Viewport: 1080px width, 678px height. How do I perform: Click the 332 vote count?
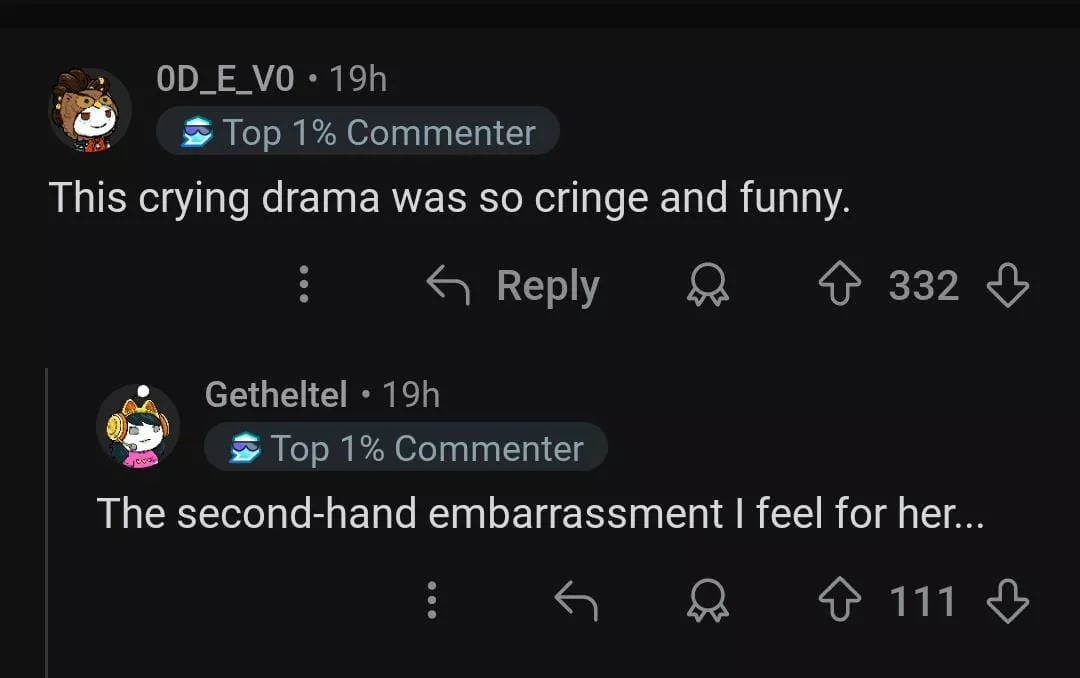click(923, 287)
